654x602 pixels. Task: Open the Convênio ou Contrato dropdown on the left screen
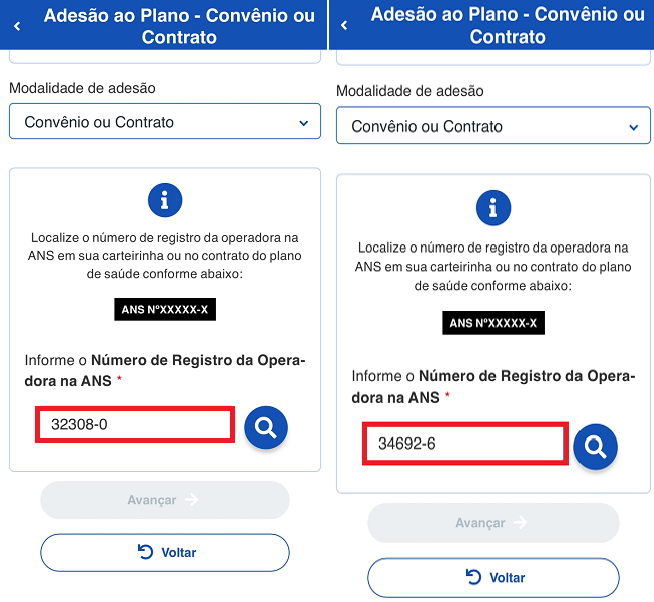165,122
